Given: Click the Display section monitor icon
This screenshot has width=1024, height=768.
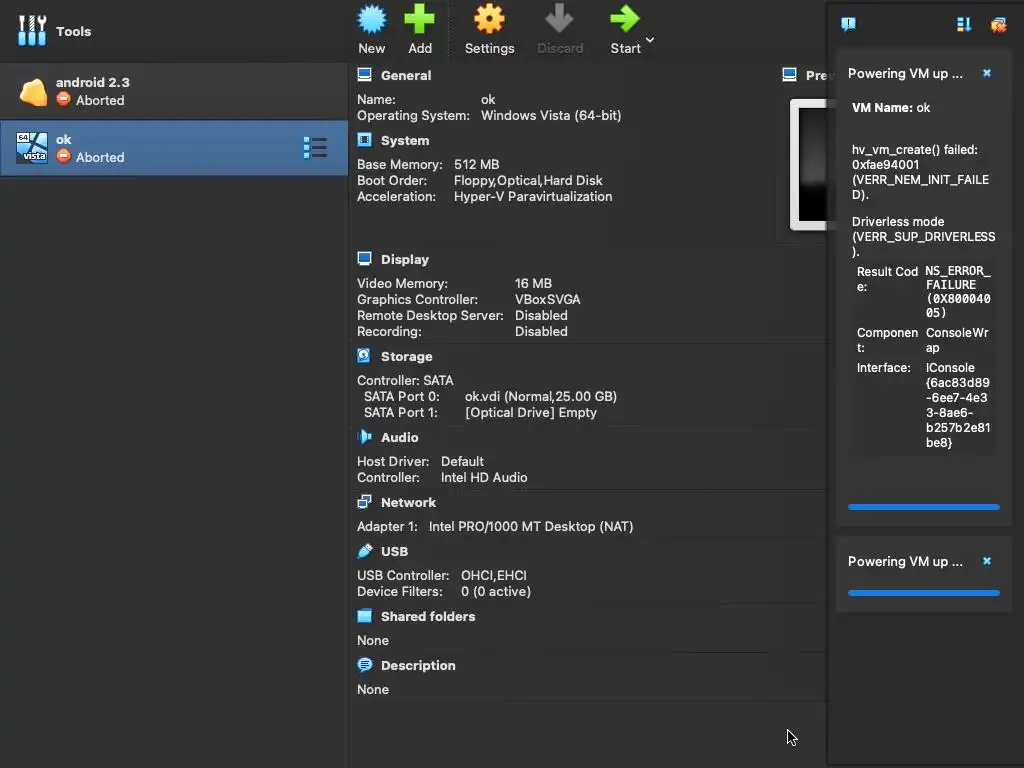Looking at the screenshot, I should [x=364, y=259].
